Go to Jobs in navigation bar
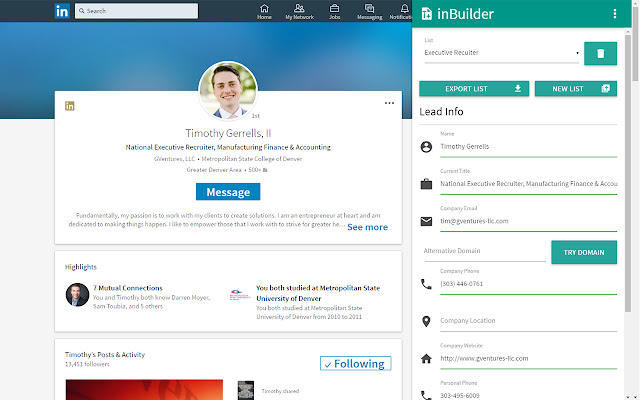 coord(334,11)
